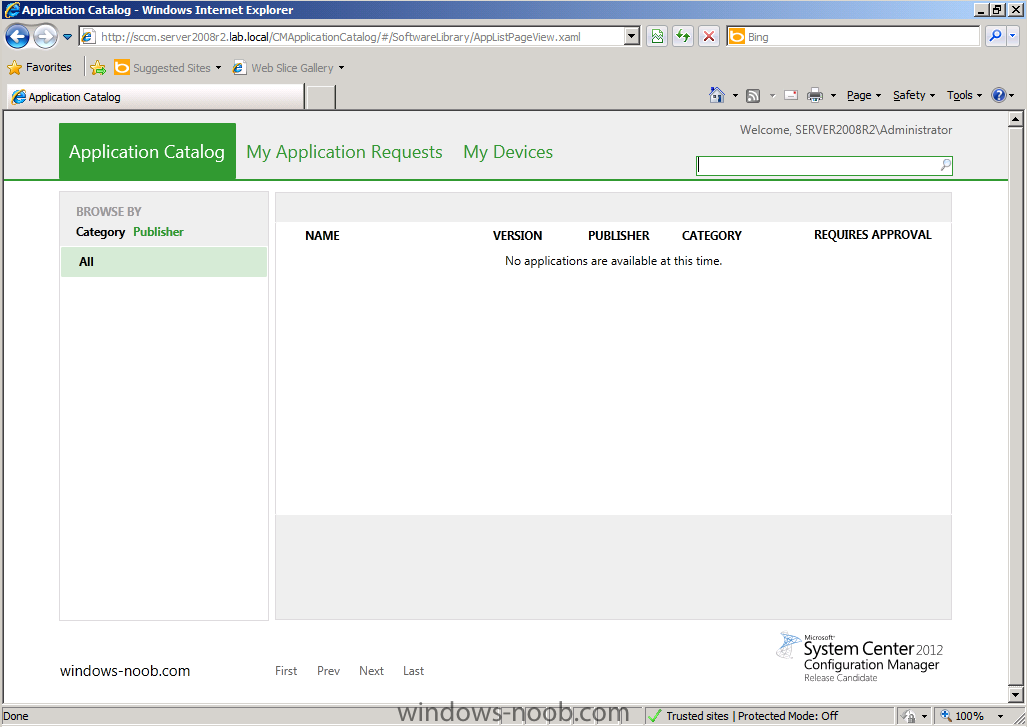Switch to My Devices tab
This screenshot has height=727, width=1027.
pos(508,152)
